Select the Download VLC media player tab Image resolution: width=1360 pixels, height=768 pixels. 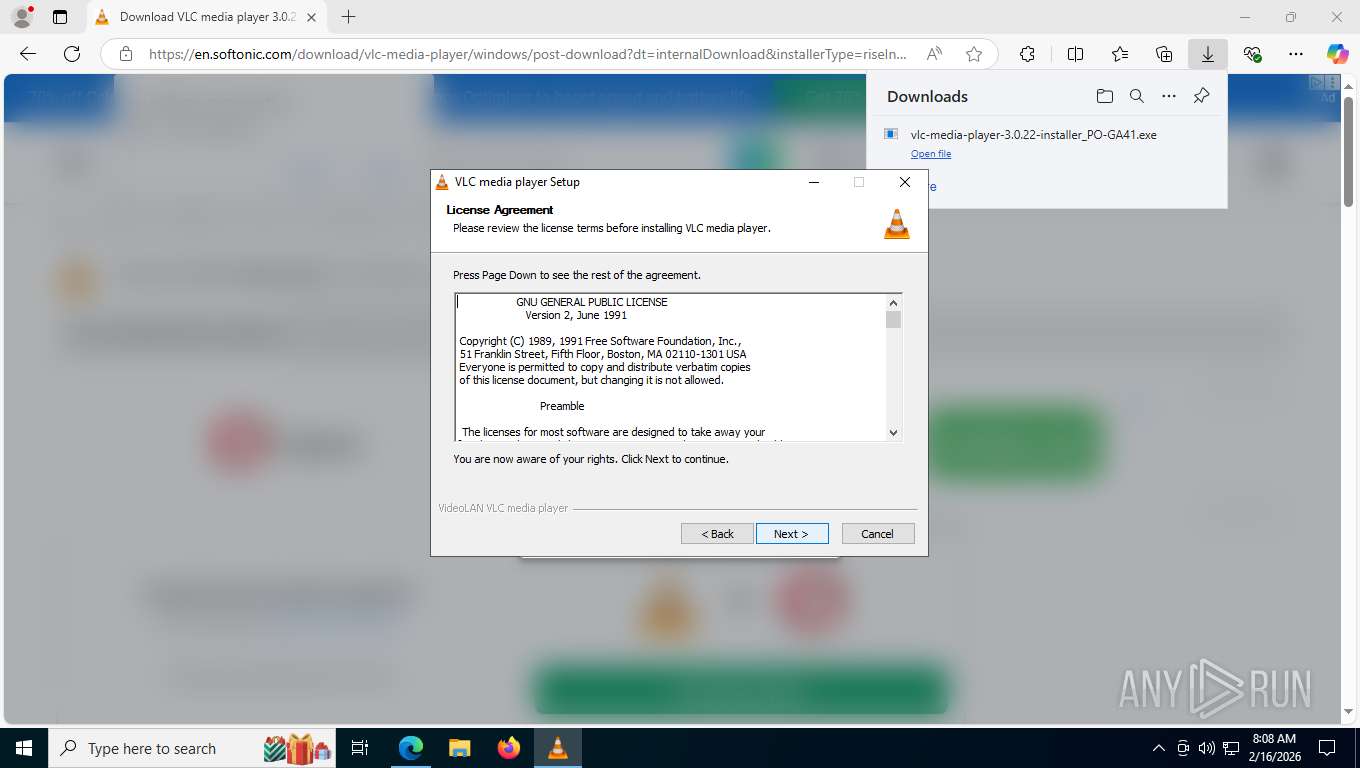pyautogui.click(x=207, y=17)
